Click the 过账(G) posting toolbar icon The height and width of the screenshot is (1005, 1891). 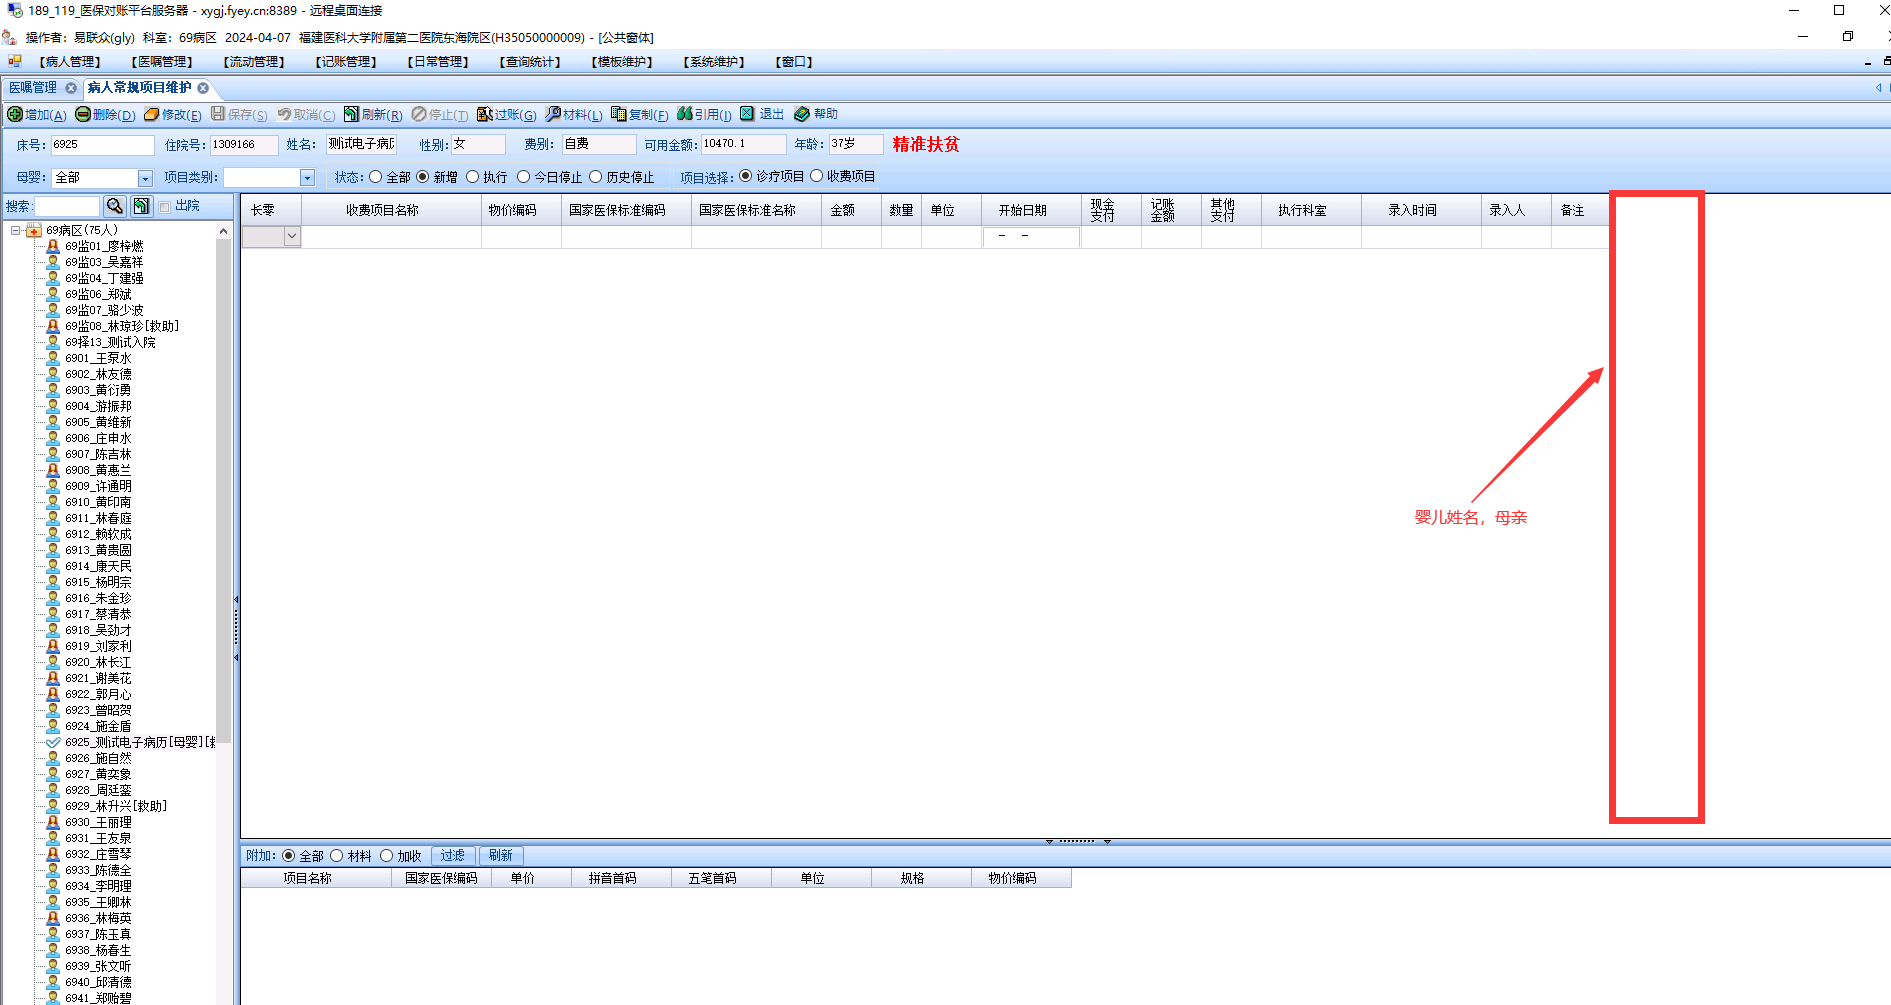click(485, 114)
